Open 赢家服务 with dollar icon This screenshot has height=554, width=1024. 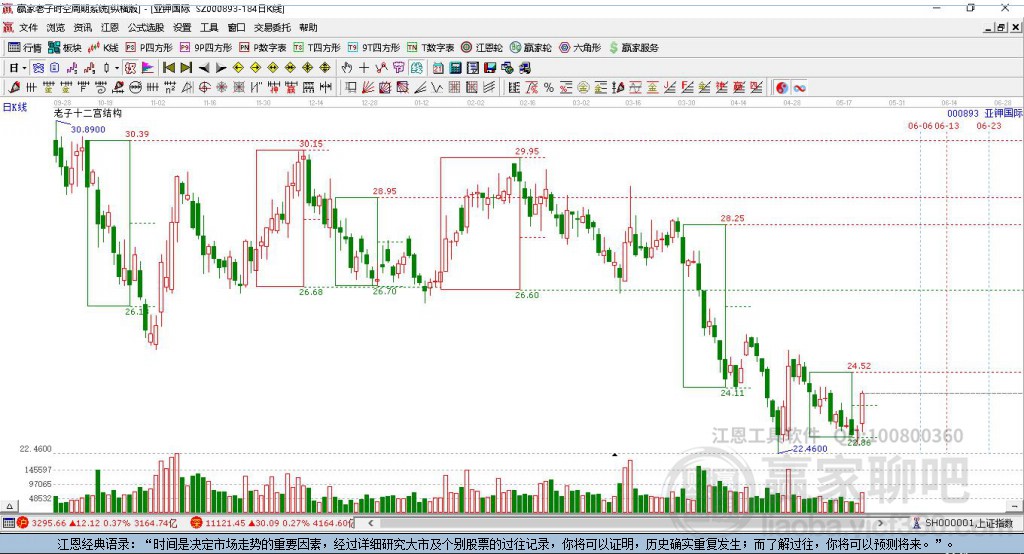click(633, 48)
